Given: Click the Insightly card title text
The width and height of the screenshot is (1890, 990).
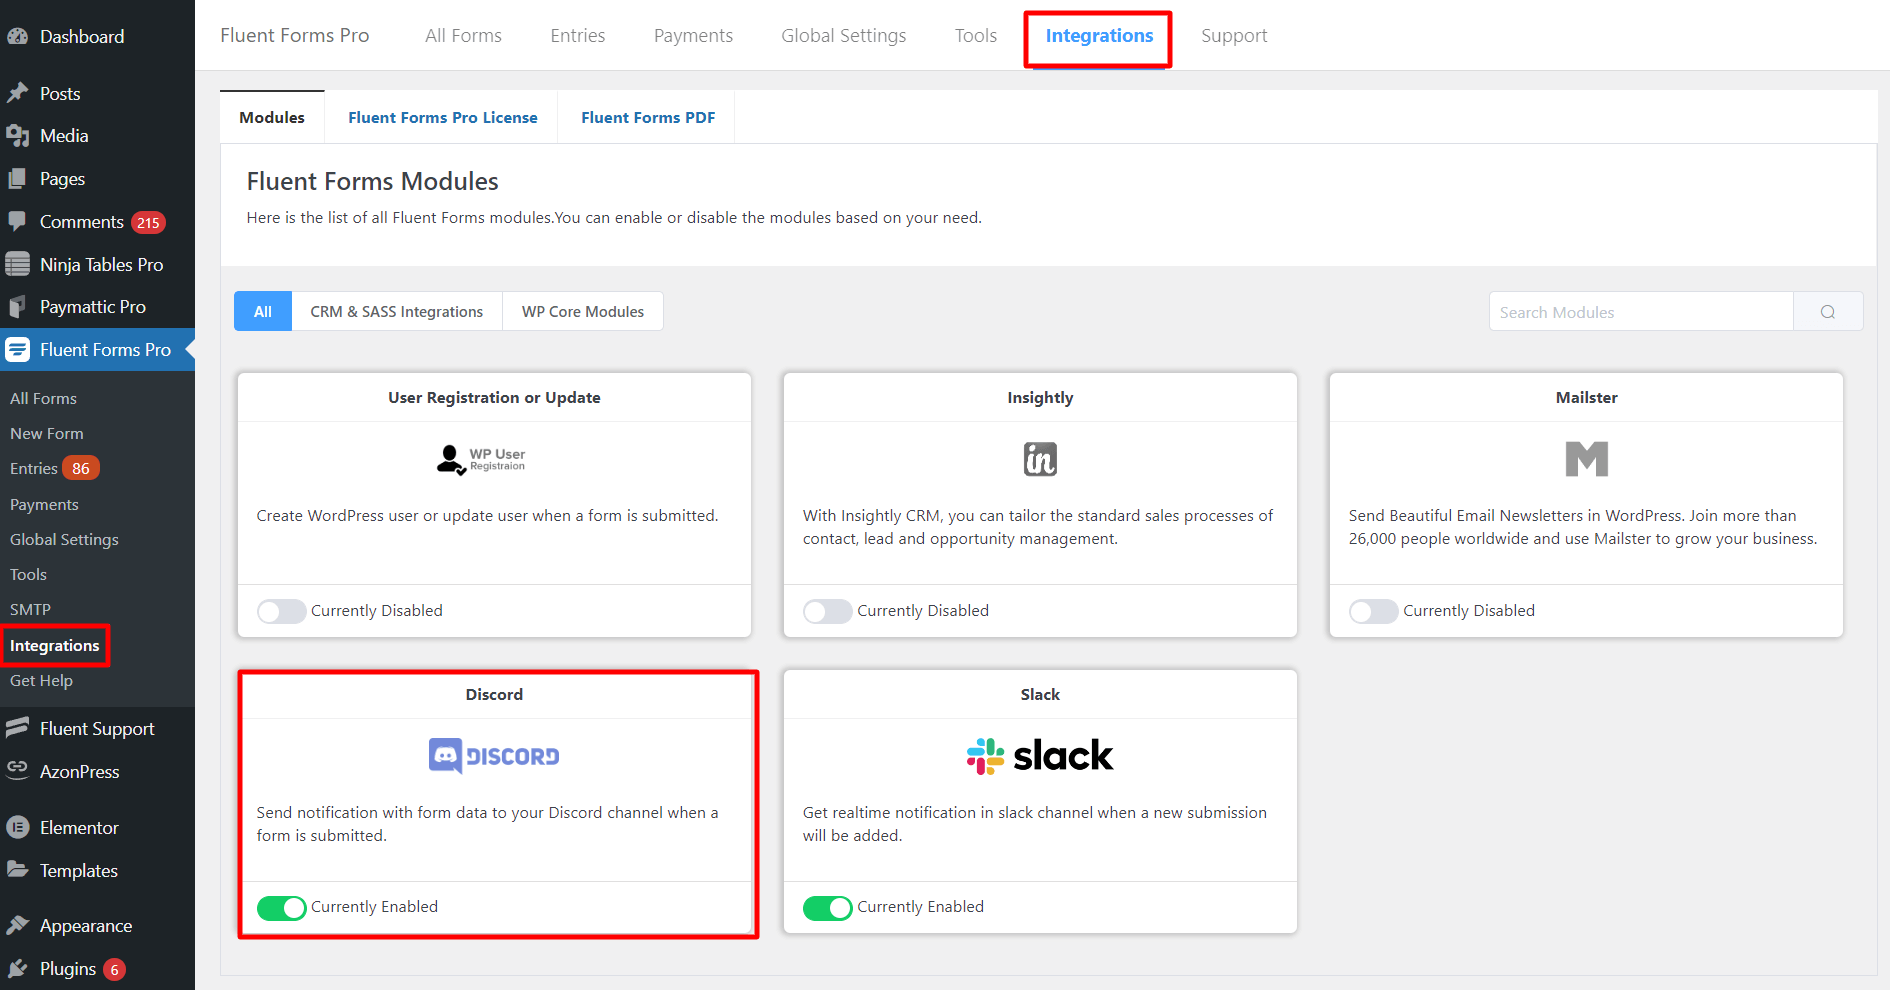Looking at the screenshot, I should (1040, 398).
